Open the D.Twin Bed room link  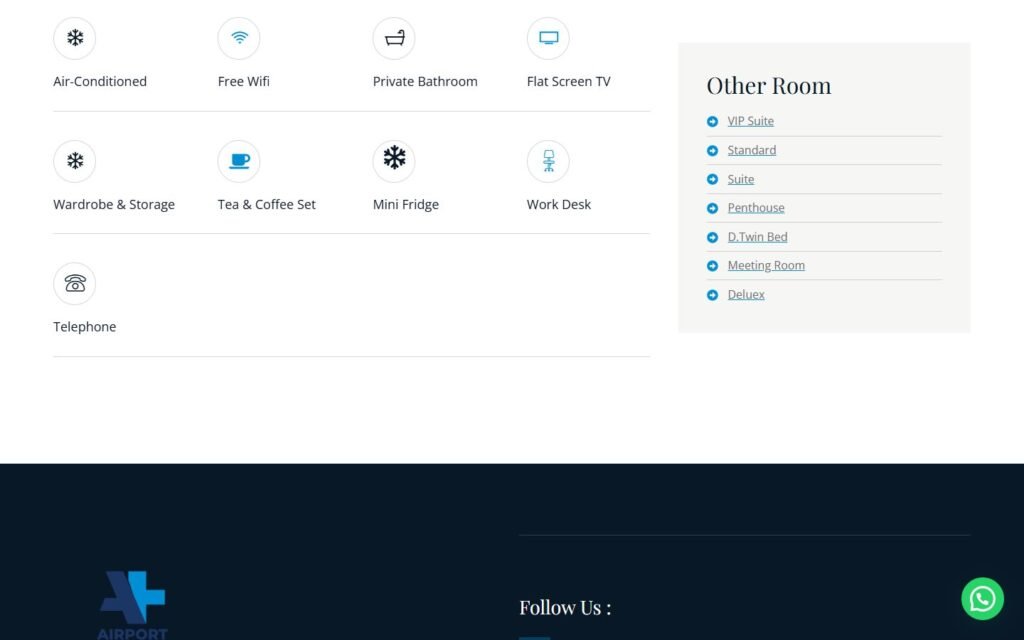click(758, 236)
